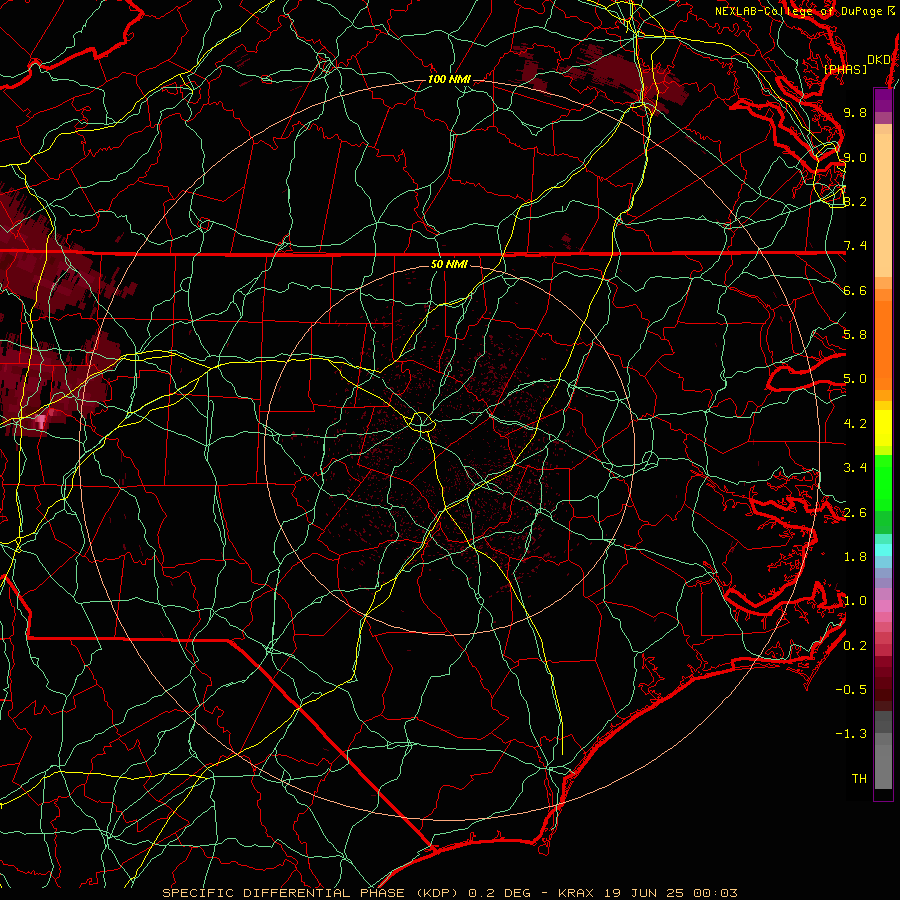This screenshot has width=900, height=900.
Task: Click the TH threshold legend label
Action: click(859, 779)
